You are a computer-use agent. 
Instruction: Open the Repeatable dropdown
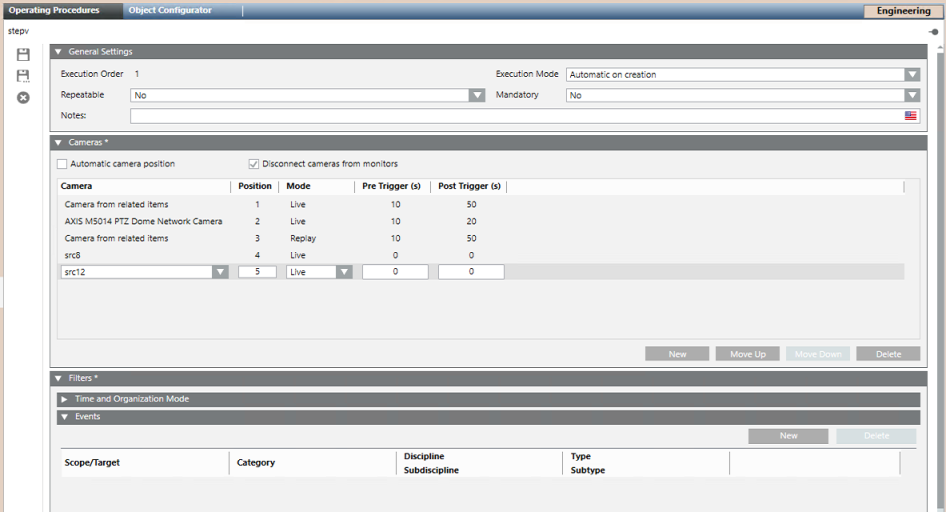(477, 95)
